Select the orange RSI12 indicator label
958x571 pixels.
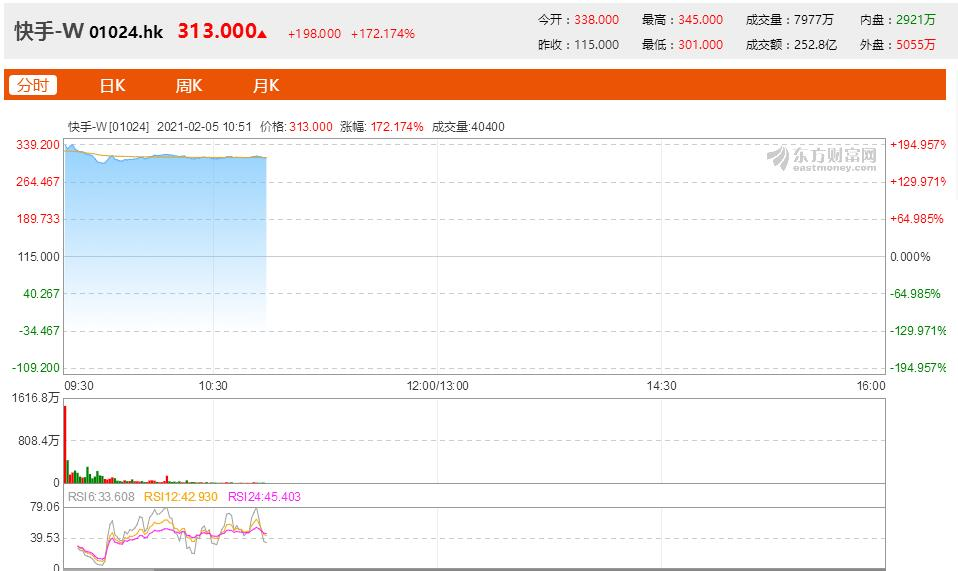(x=180, y=496)
